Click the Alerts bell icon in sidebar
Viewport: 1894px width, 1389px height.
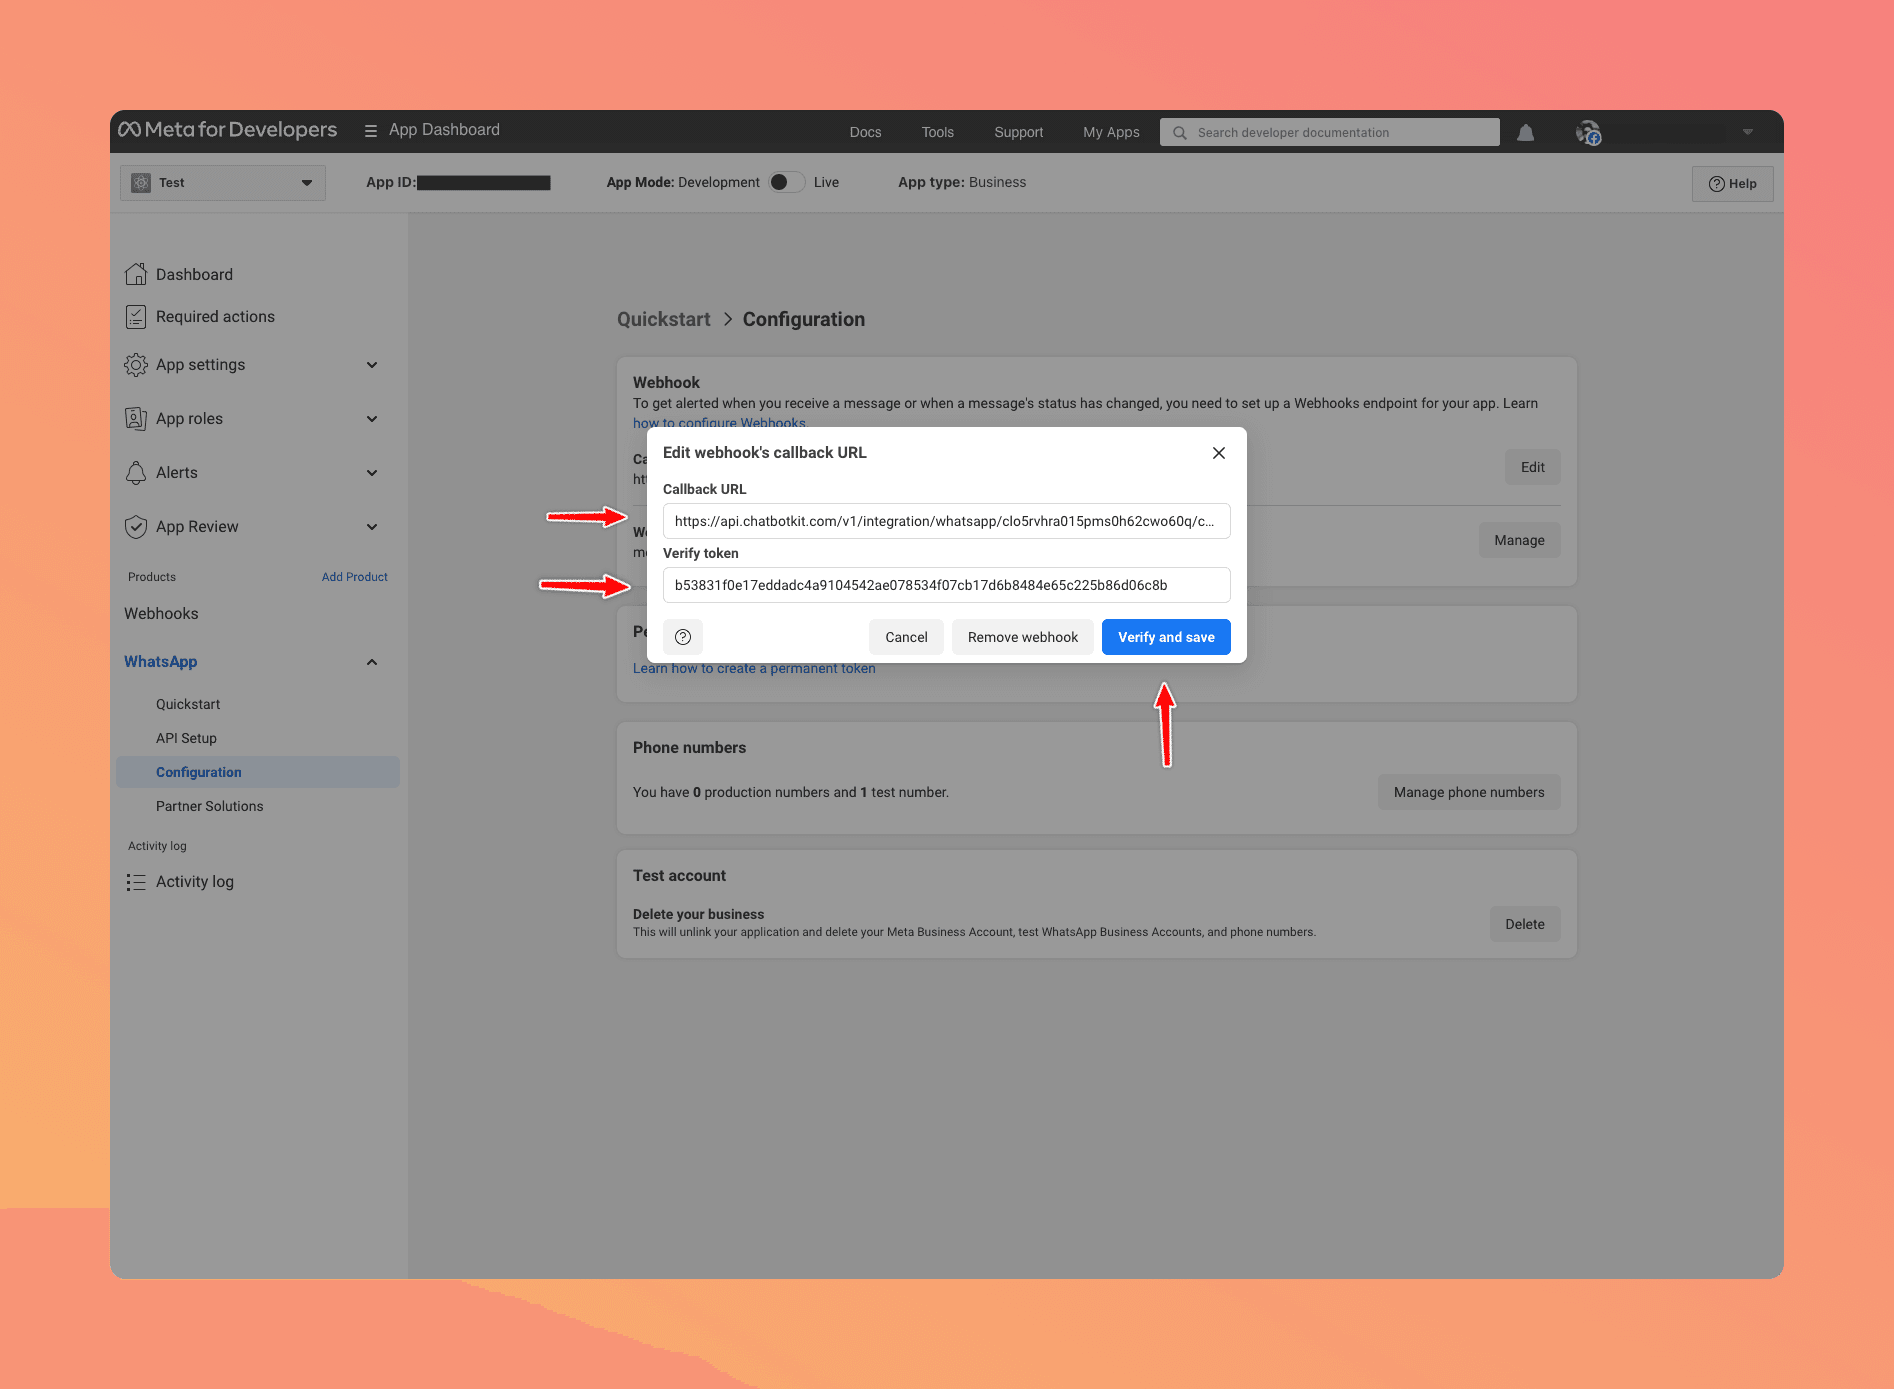coord(136,473)
